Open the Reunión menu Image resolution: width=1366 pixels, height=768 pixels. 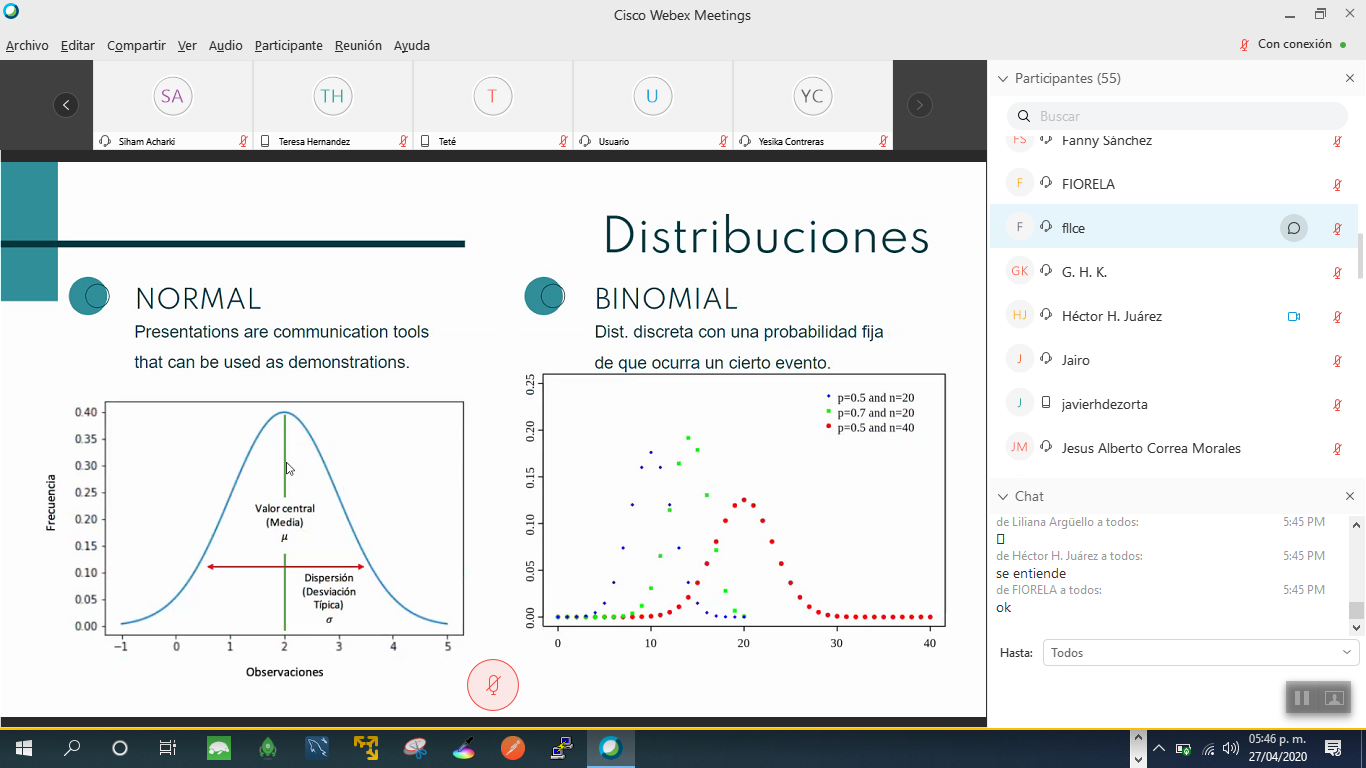358,45
